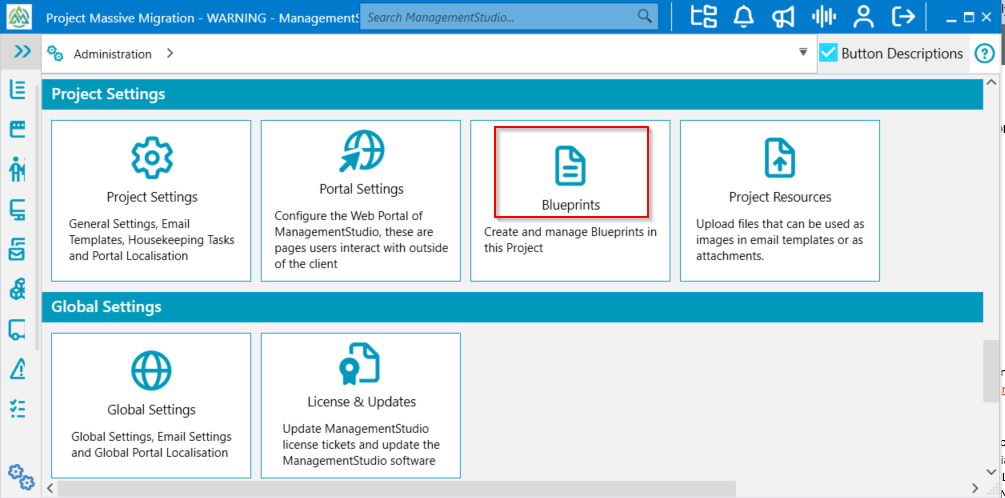Click the audio waveform activity icon

824,16
